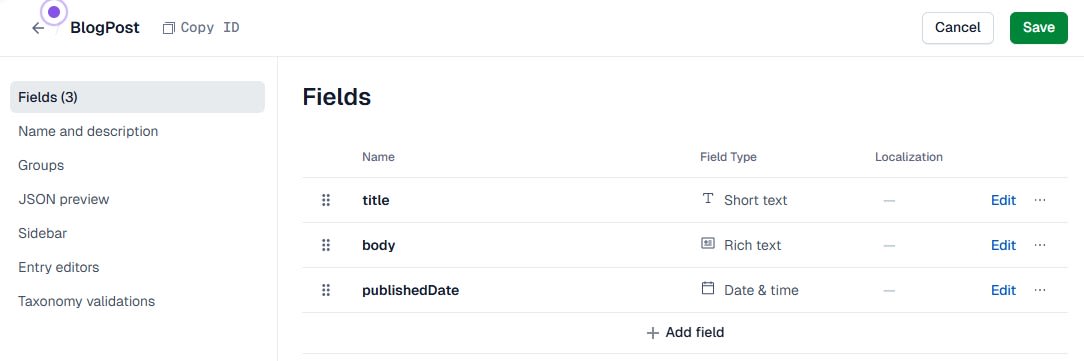Grab the drag handle for title field
This screenshot has height=361, width=1084.
click(x=326, y=201)
